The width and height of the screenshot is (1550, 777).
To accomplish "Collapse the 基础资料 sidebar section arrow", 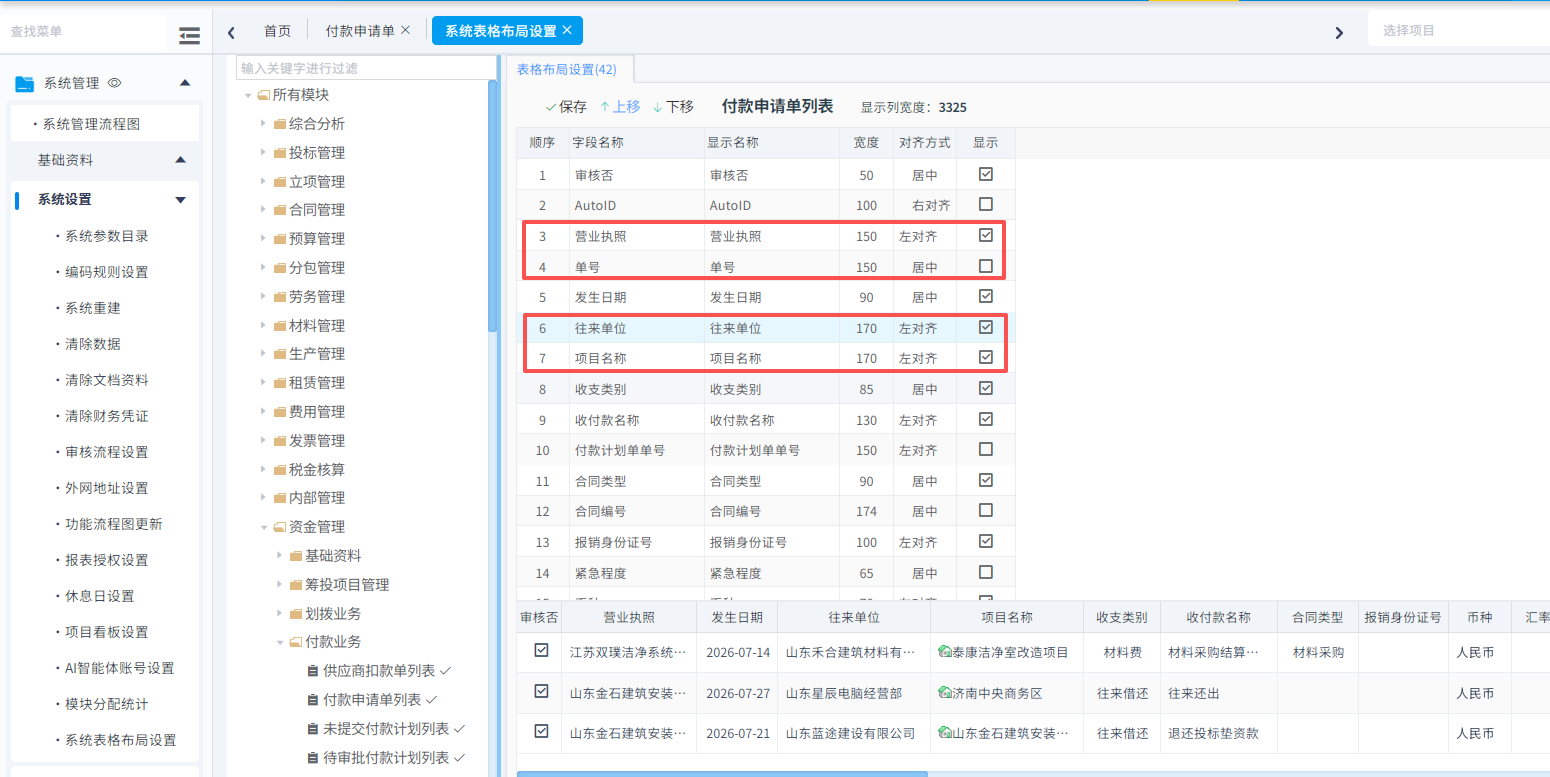I will pyautogui.click(x=181, y=160).
